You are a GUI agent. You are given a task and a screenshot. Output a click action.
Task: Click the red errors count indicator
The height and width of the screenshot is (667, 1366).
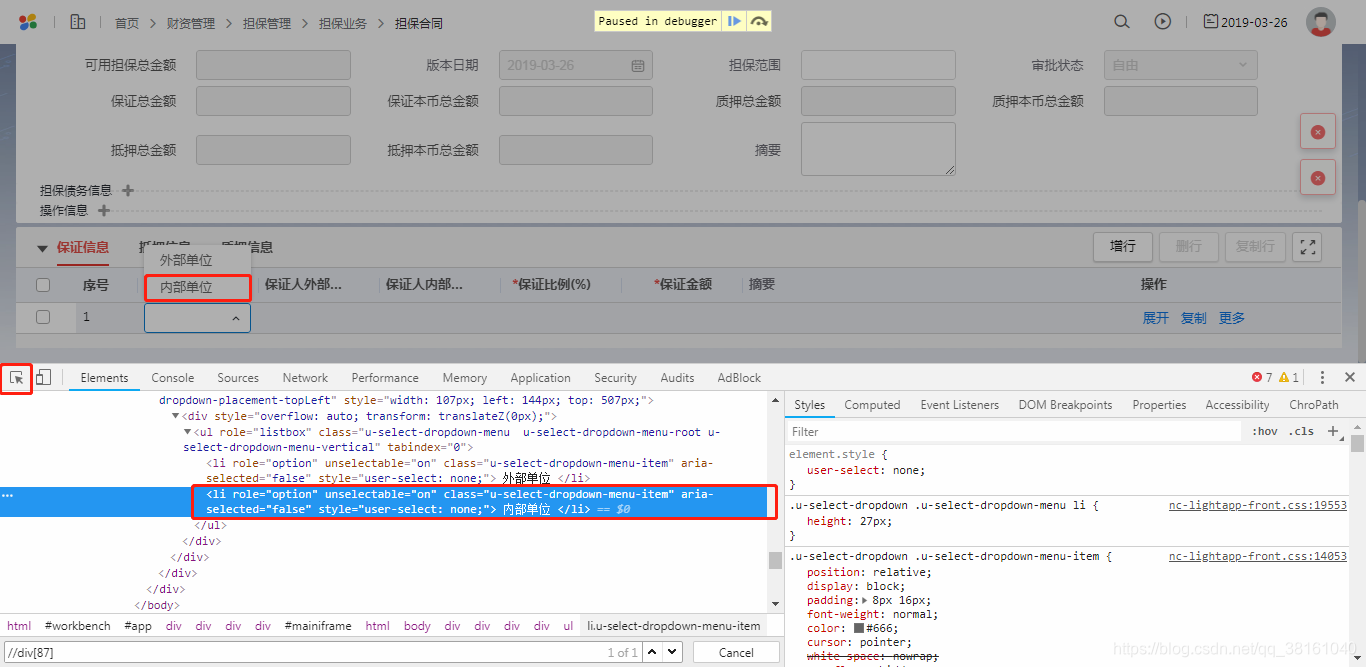pyautogui.click(x=1262, y=377)
